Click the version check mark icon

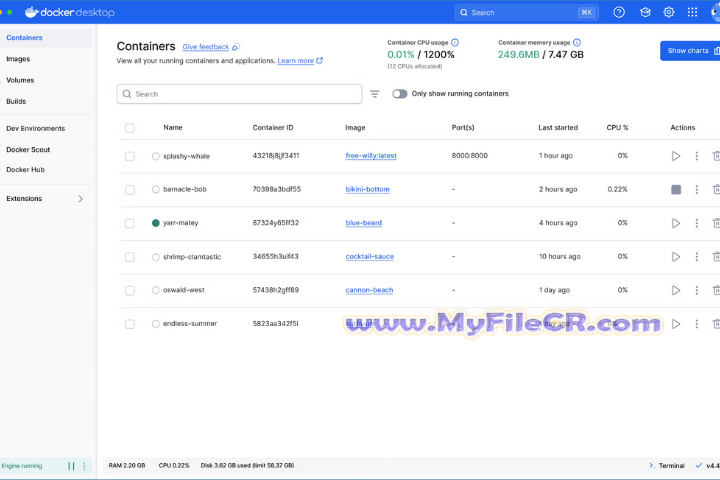click(698, 466)
